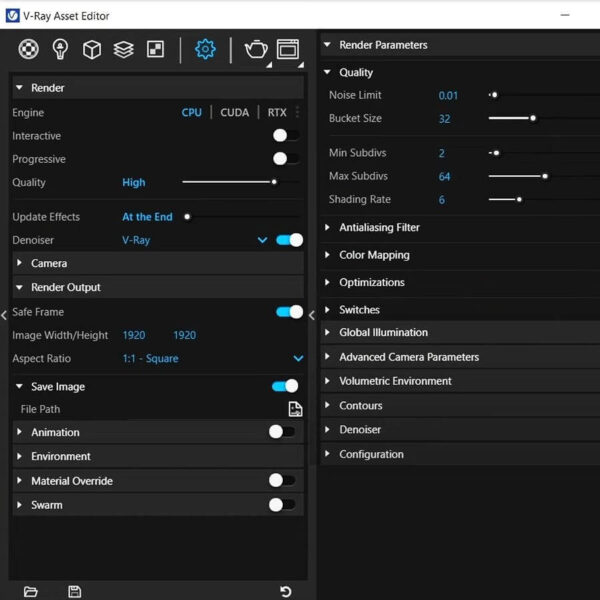Click the Noise Limit slider handle

point(495,95)
